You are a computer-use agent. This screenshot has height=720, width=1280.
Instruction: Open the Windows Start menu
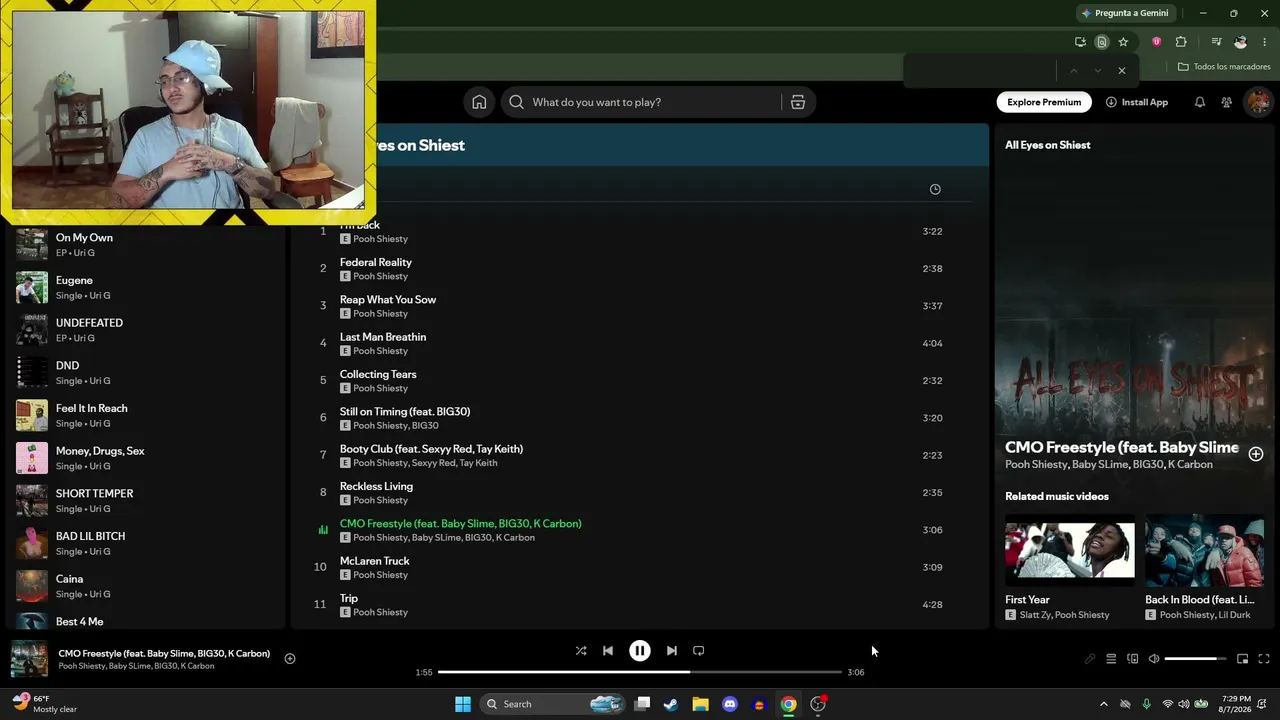[x=463, y=704]
